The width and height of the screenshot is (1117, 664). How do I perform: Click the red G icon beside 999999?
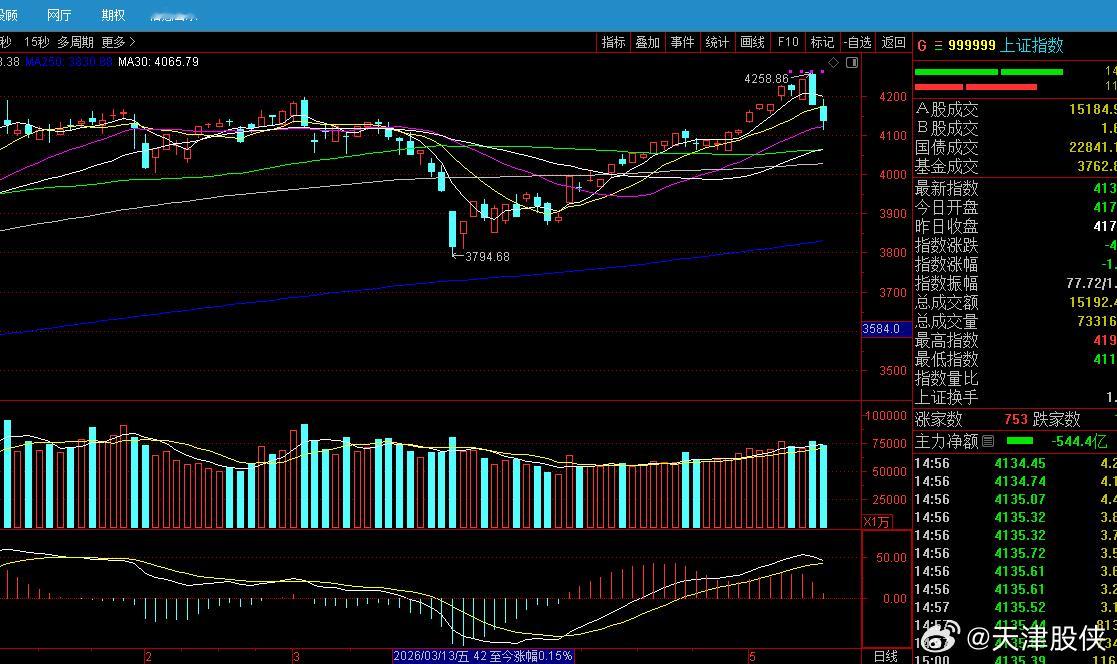pyautogui.click(x=922, y=46)
